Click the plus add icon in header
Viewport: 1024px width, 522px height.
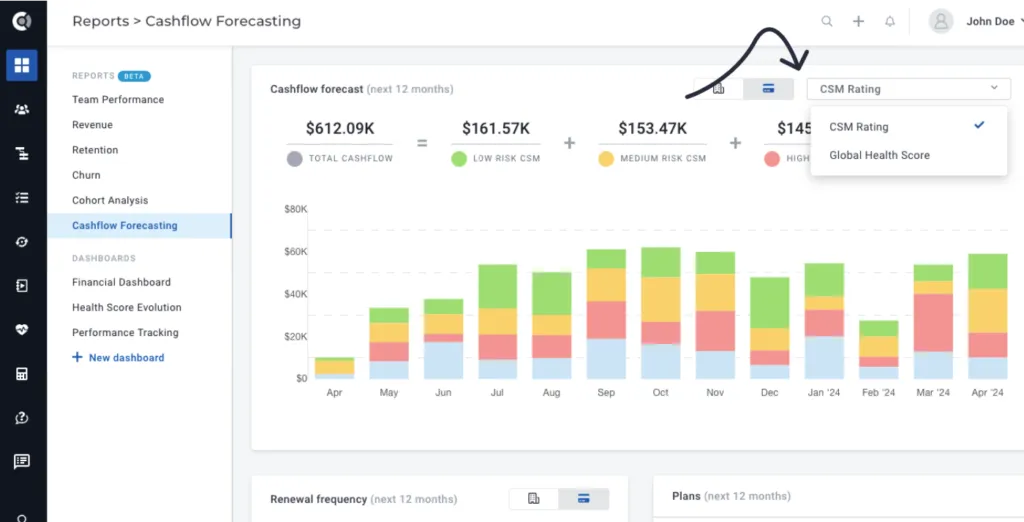858,22
